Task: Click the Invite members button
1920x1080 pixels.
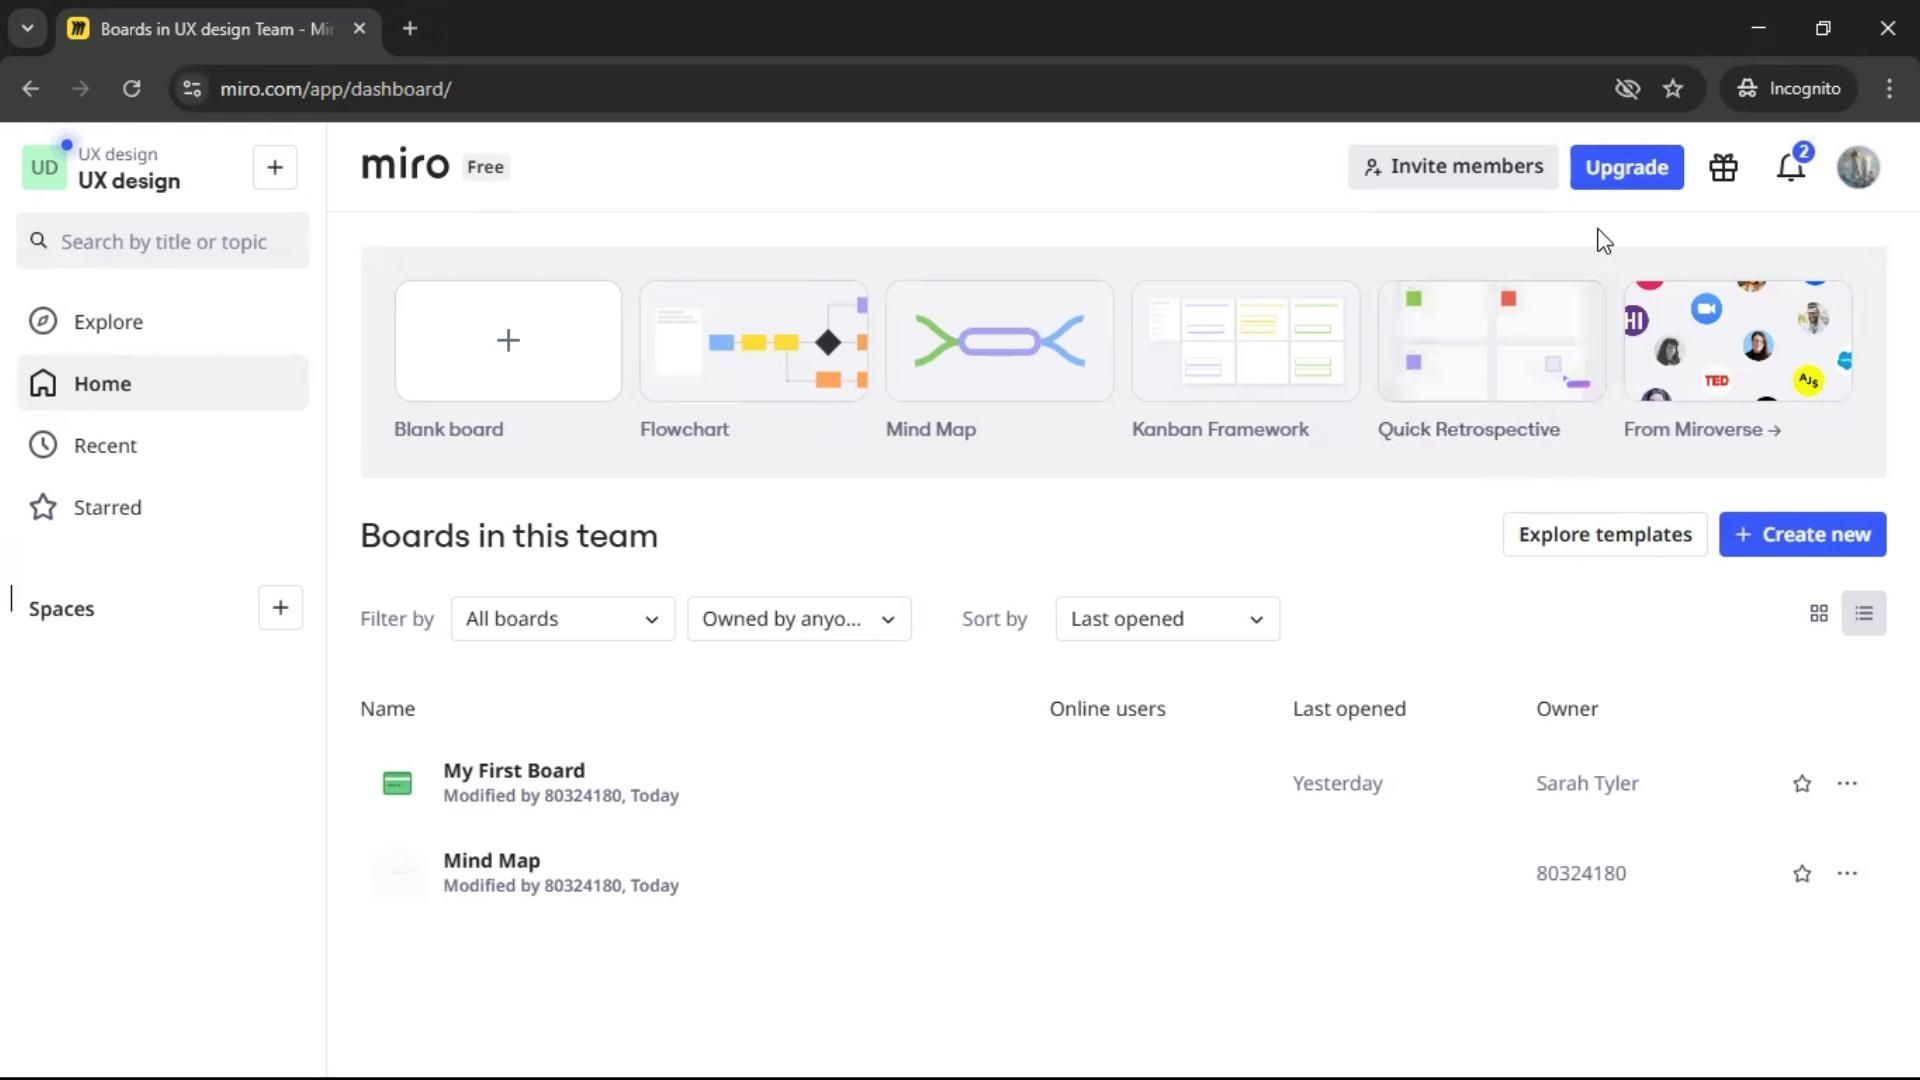Action: point(1452,167)
